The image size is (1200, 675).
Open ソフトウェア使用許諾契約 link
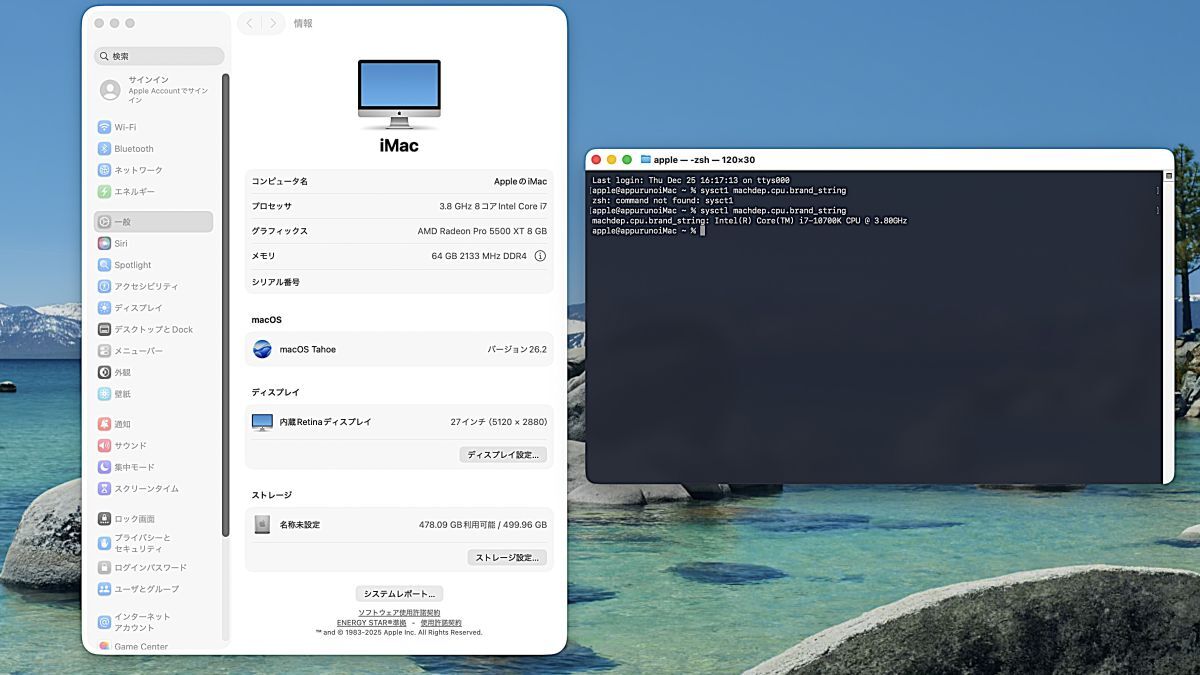tap(399, 612)
